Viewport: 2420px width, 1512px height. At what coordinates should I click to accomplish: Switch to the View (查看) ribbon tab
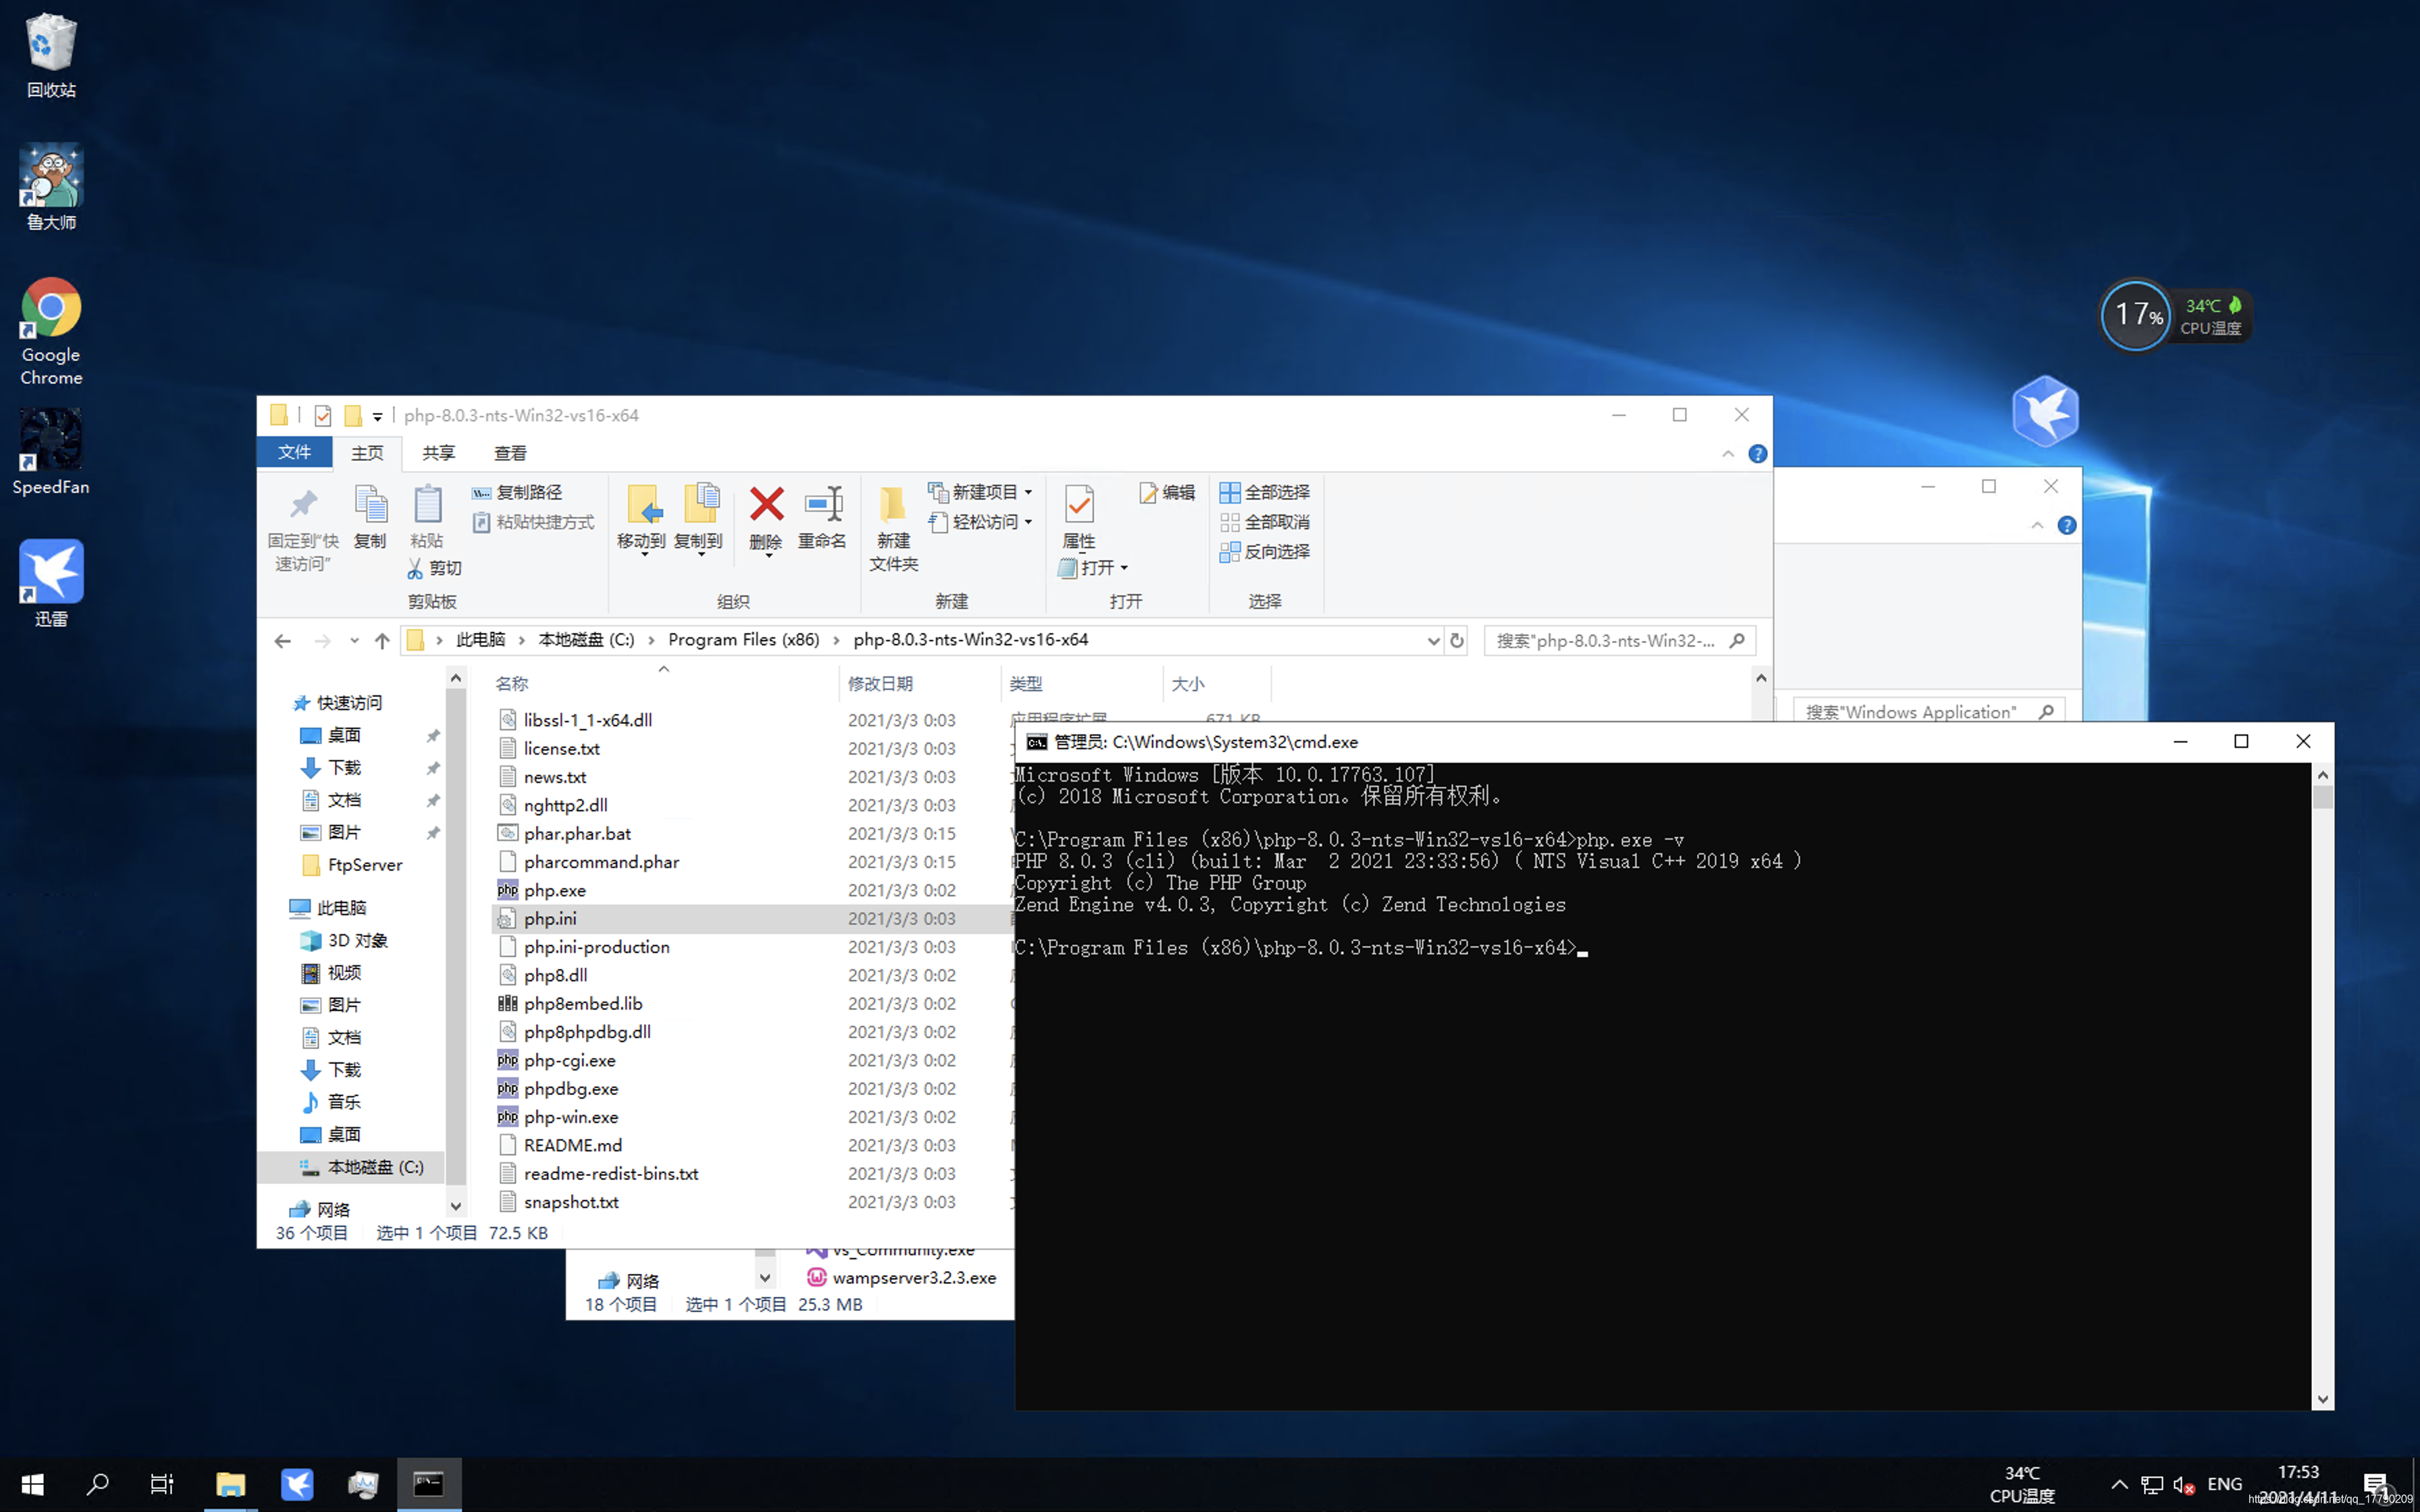coord(510,453)
